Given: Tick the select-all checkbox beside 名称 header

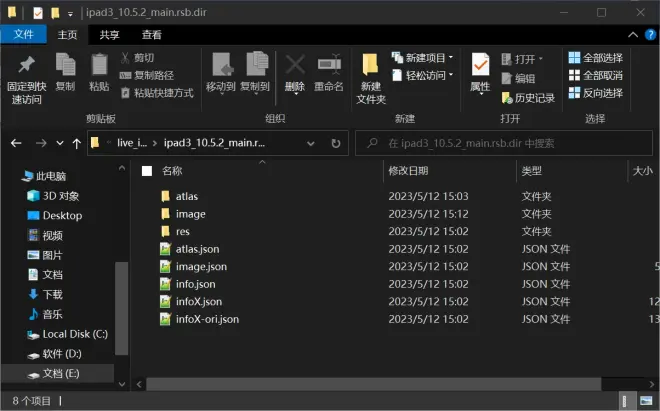Looking at the screenshot, I should click(147, 171).
